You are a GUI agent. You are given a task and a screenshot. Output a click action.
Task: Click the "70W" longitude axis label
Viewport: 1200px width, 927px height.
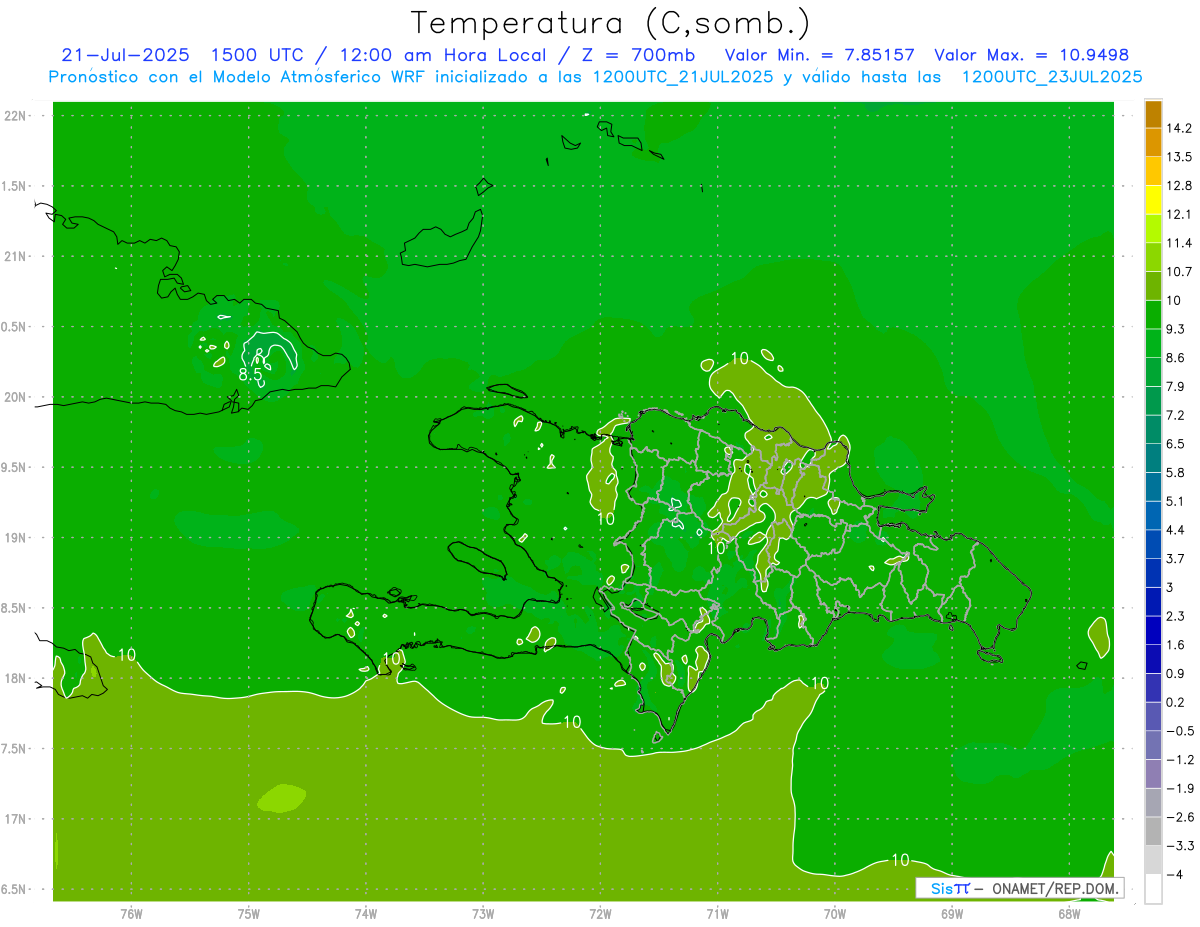[x=835, y=913]
